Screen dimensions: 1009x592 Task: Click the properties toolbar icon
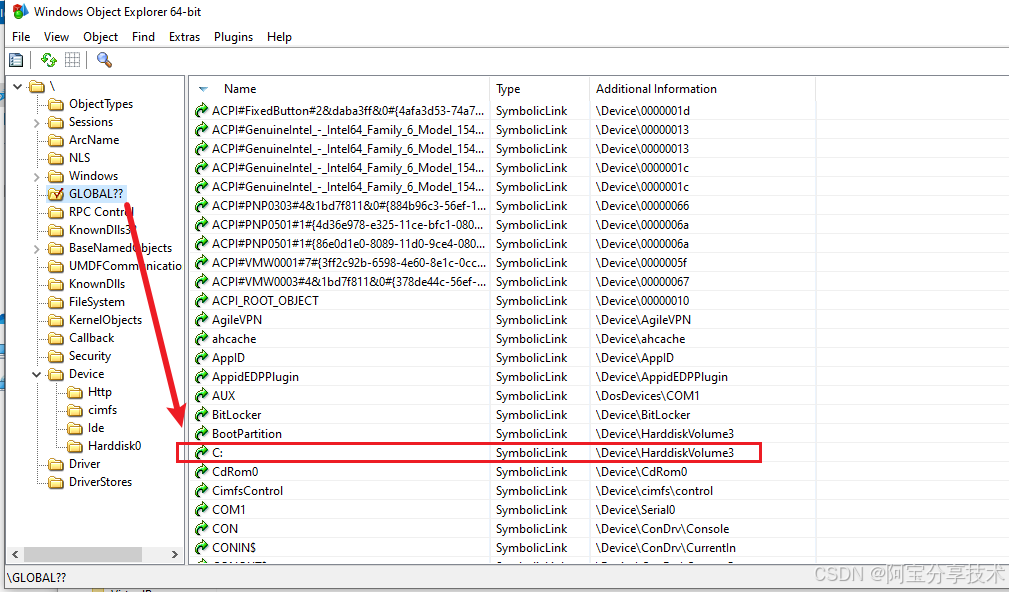click(16, 60)
